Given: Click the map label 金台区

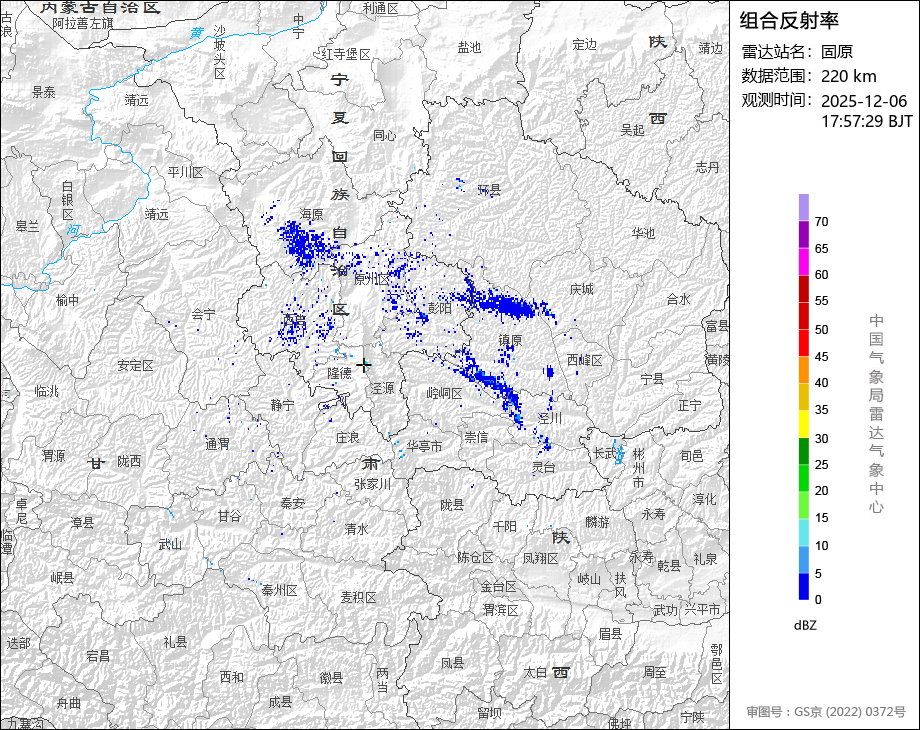Looking at the screenshot, I should click(x=498, y=586).
